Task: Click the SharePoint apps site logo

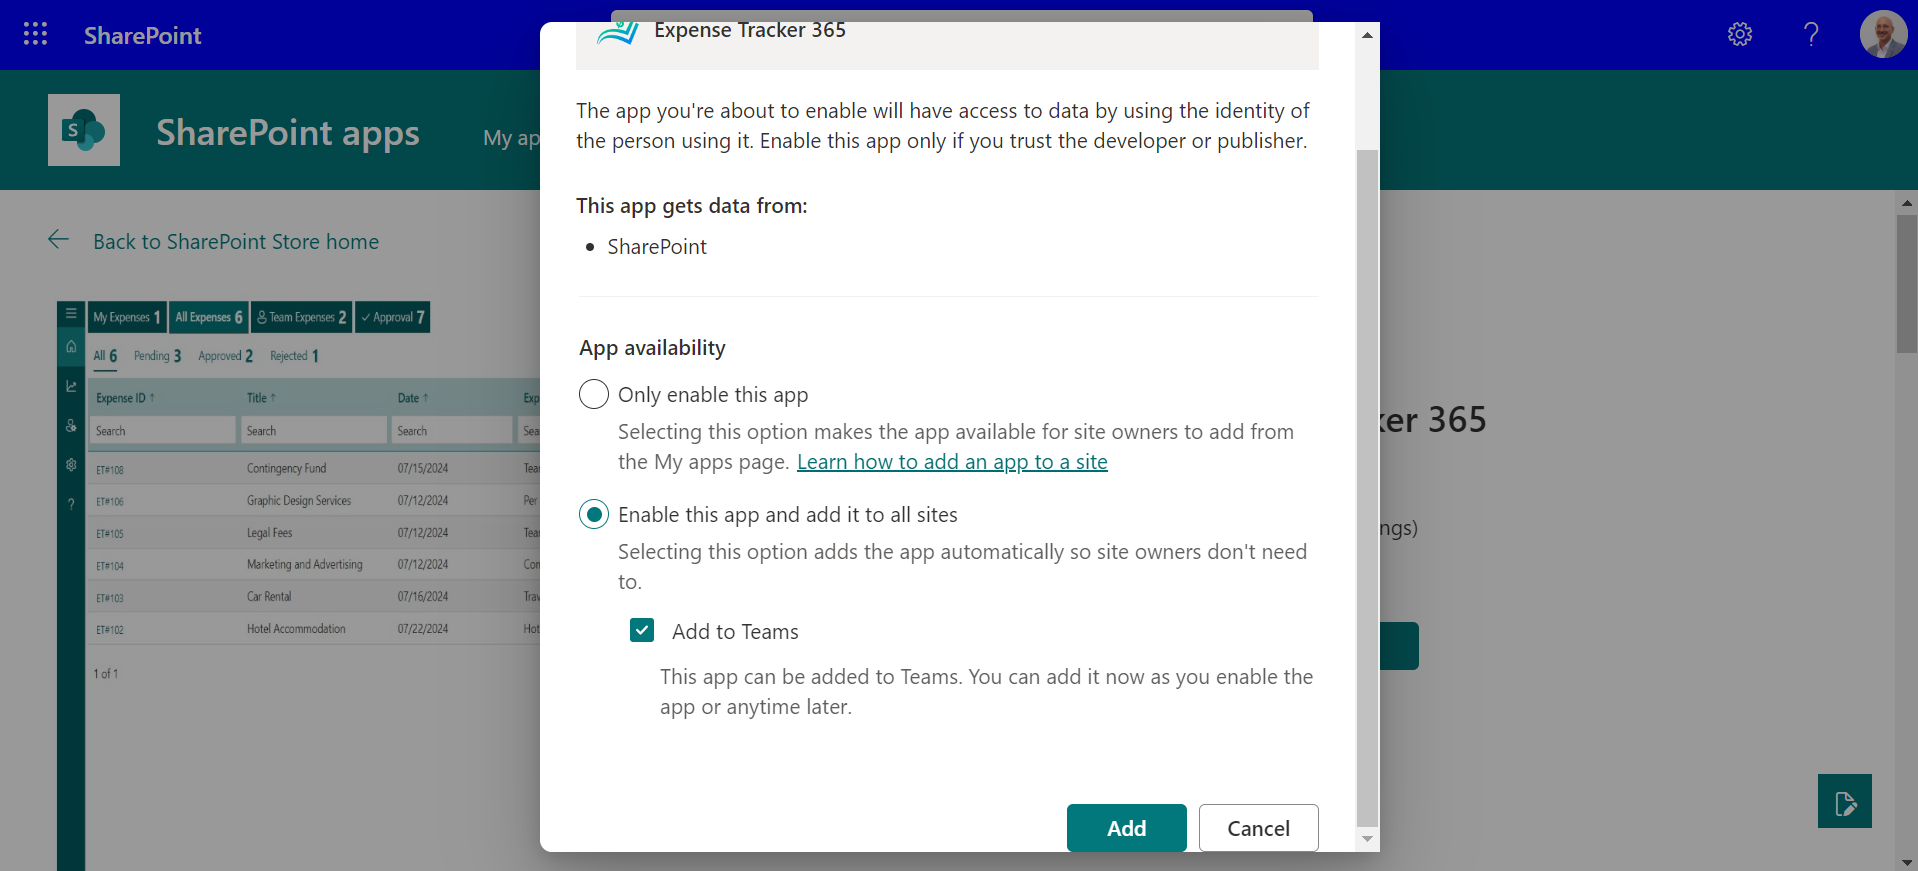Action: point(84,130)
